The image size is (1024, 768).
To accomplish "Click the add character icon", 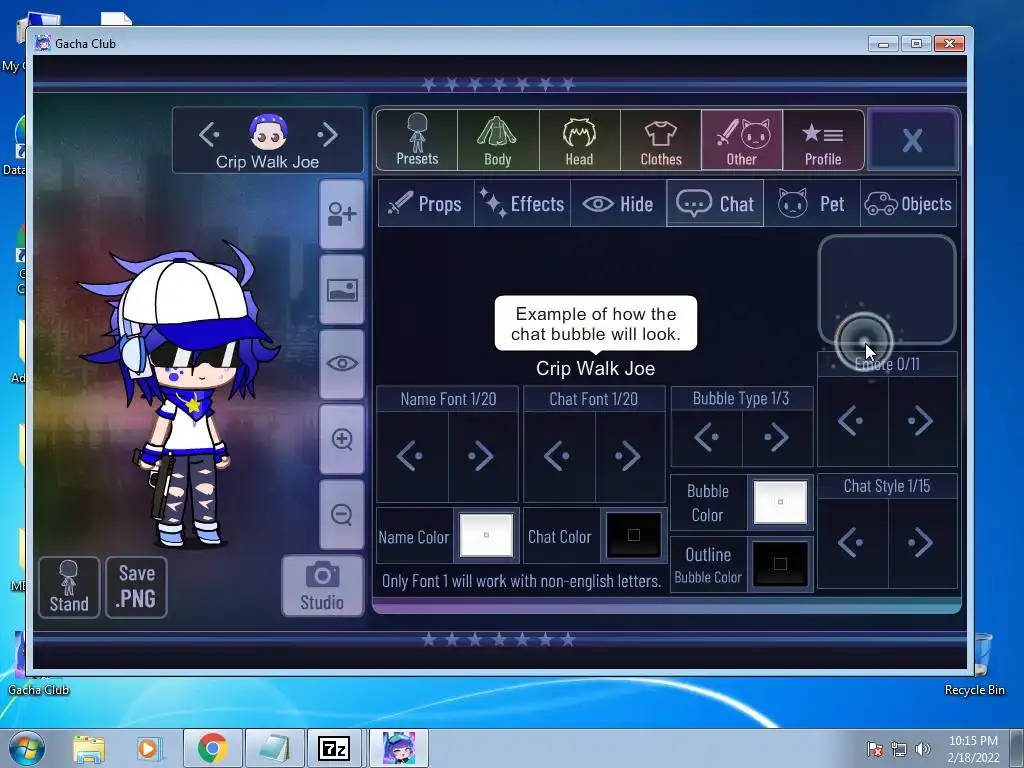I will click(342, 214).
